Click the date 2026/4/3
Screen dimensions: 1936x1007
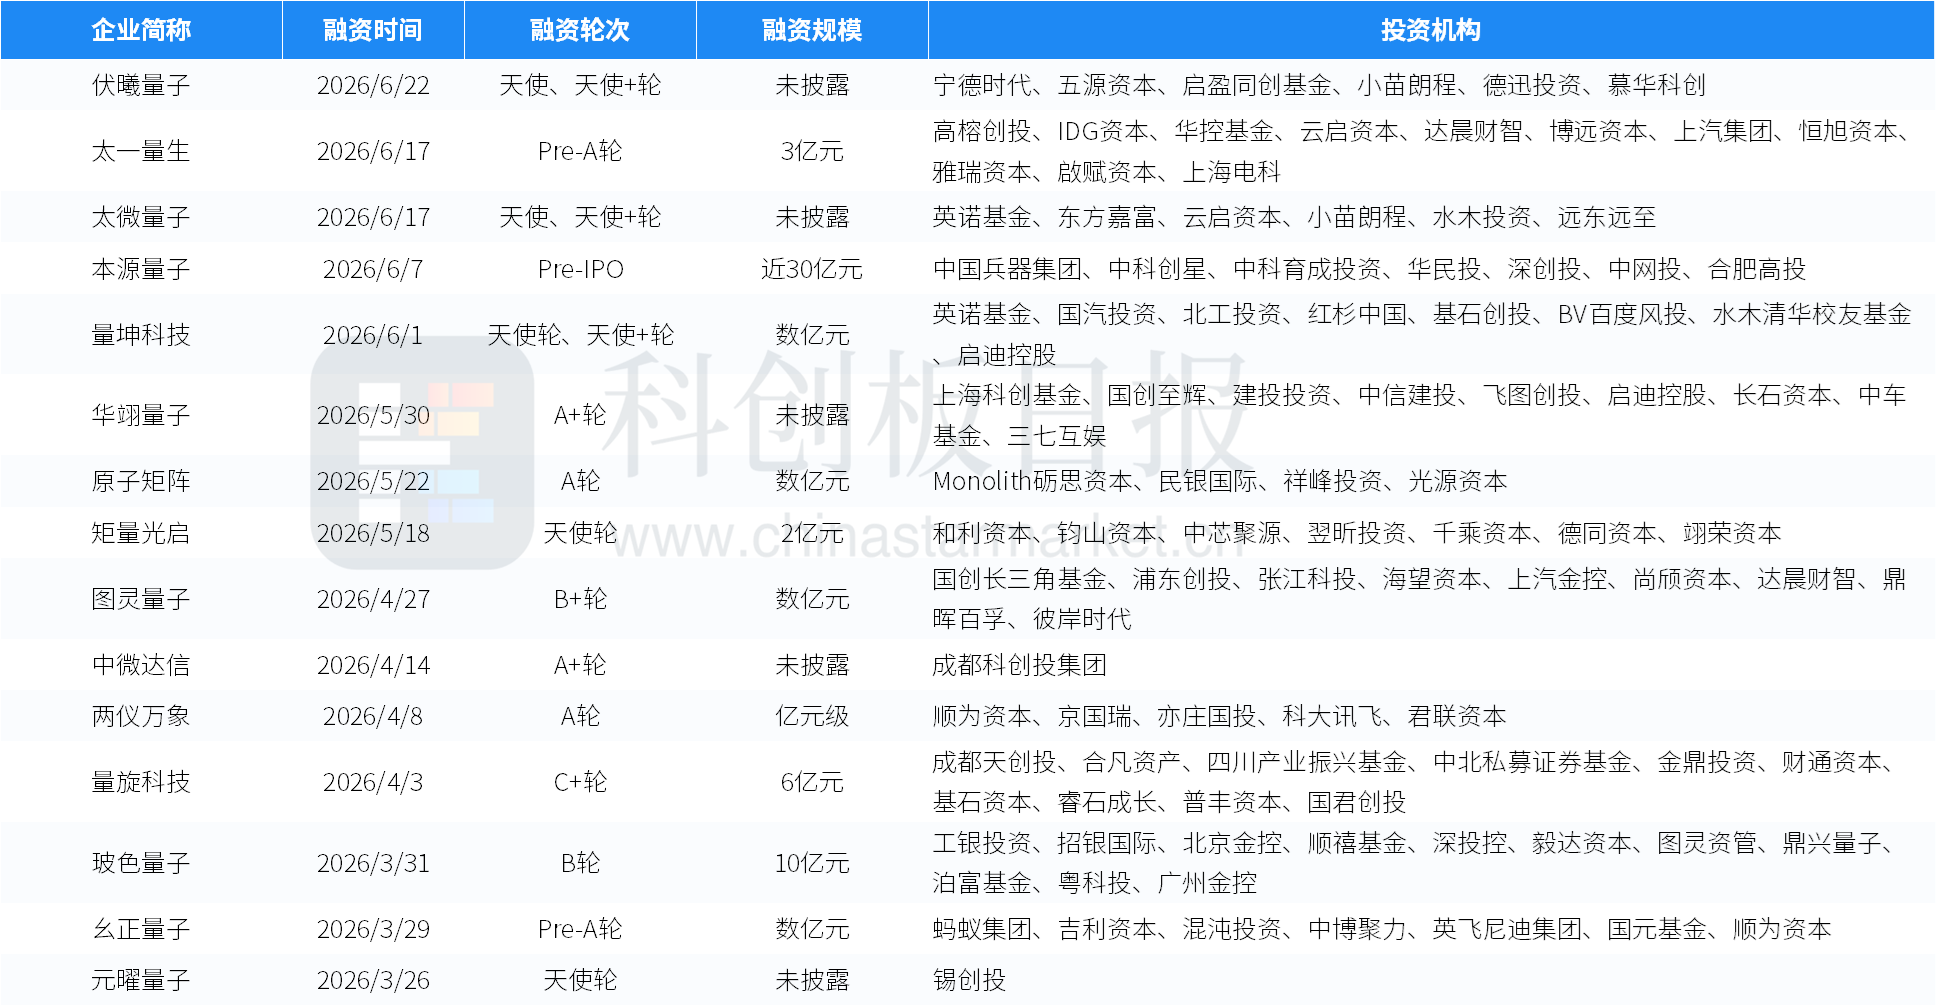(x=373, y=782)
